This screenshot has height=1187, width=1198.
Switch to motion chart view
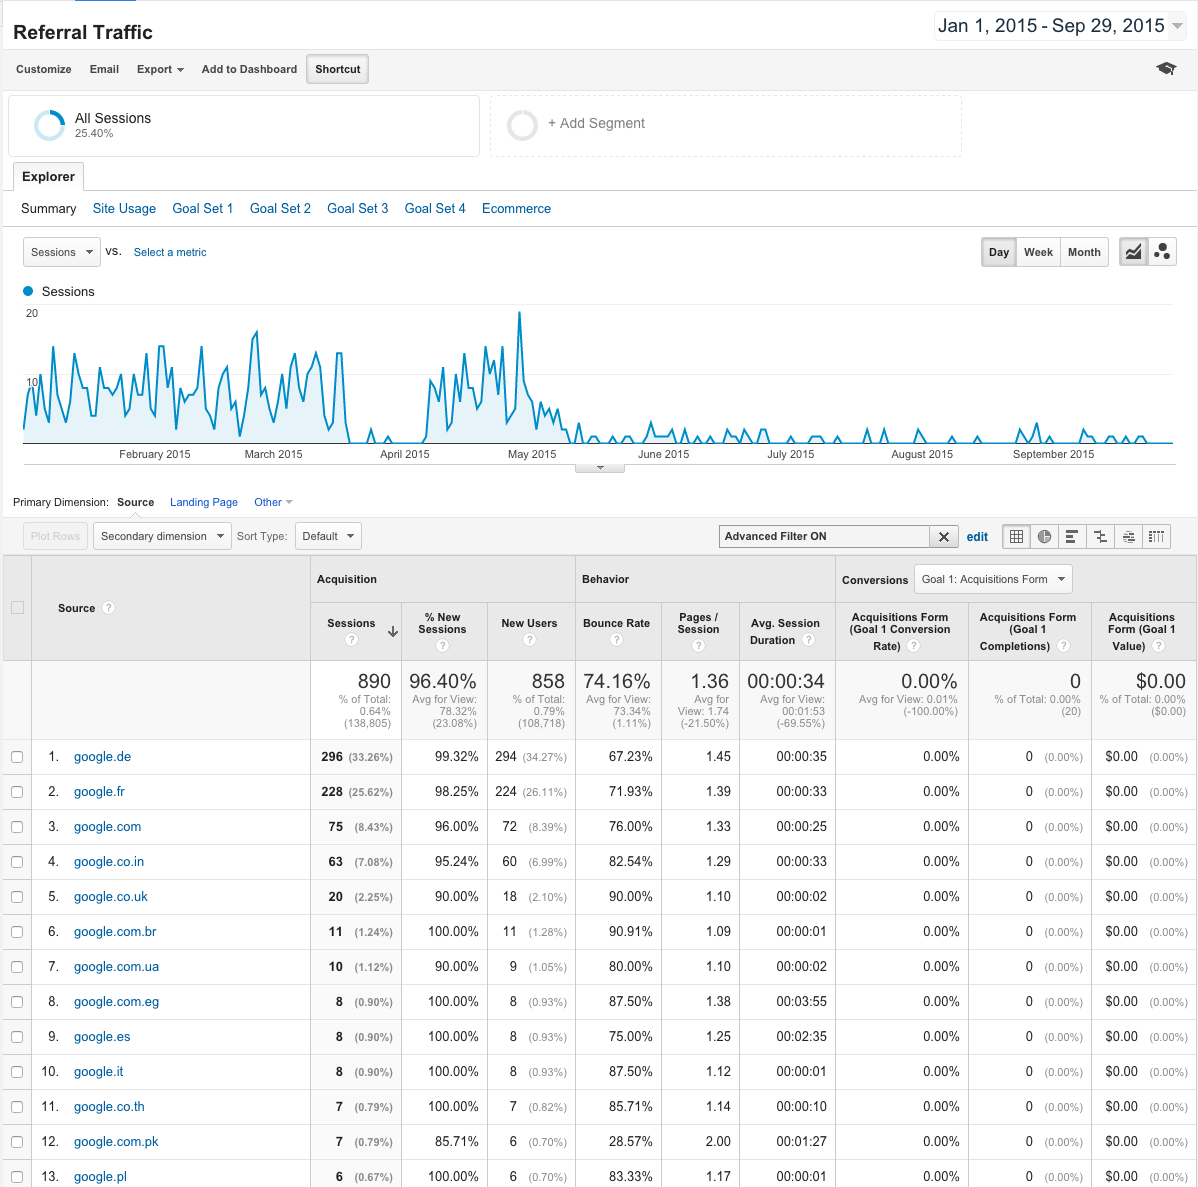click(x=1162, y=252)
